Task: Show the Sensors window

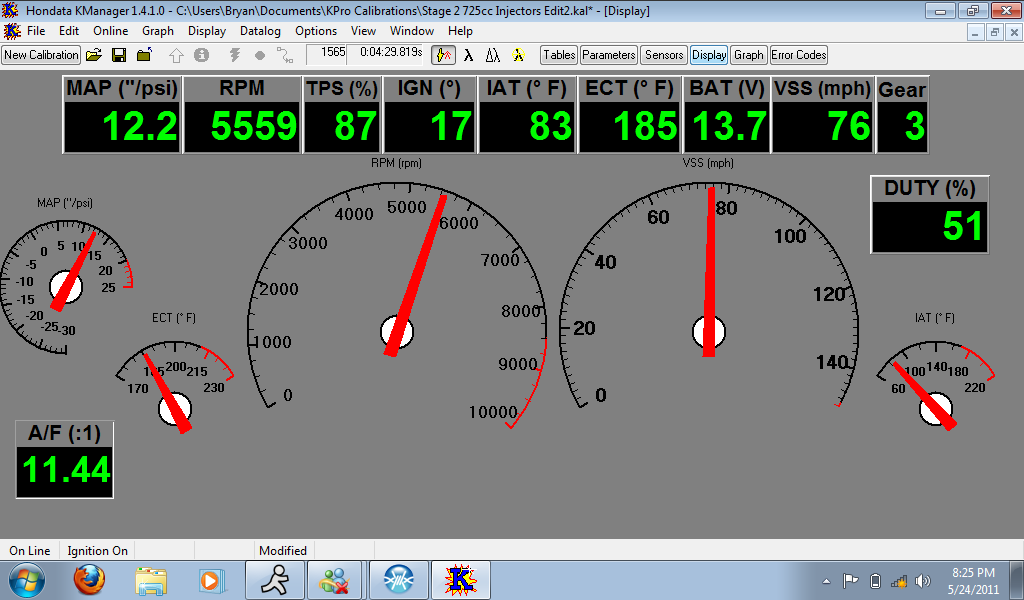Action: (x=664, y=55)
